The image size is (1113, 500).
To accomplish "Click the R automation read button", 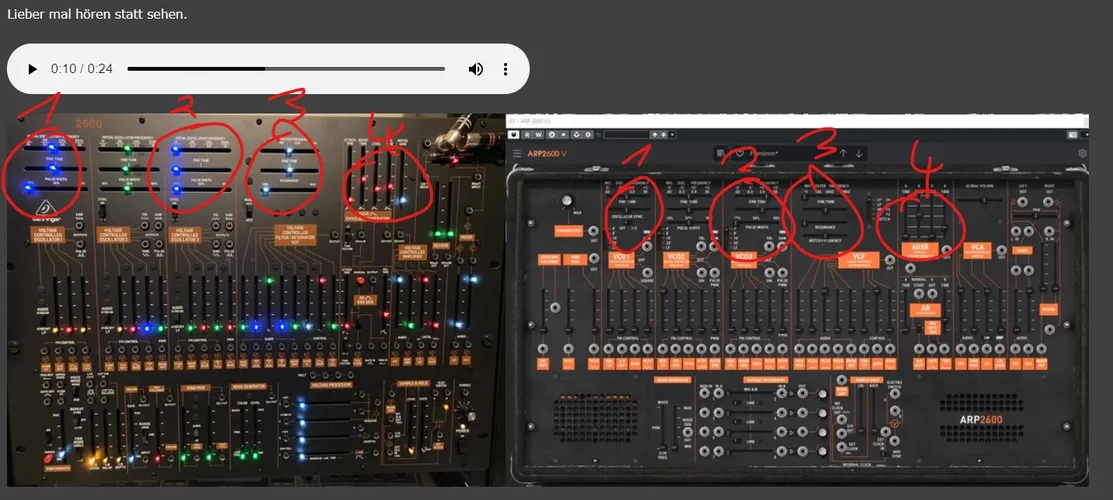I will tap(527, 135).
